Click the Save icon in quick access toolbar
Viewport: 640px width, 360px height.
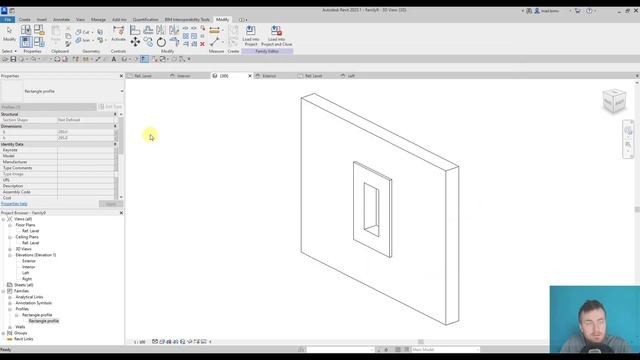13,59
